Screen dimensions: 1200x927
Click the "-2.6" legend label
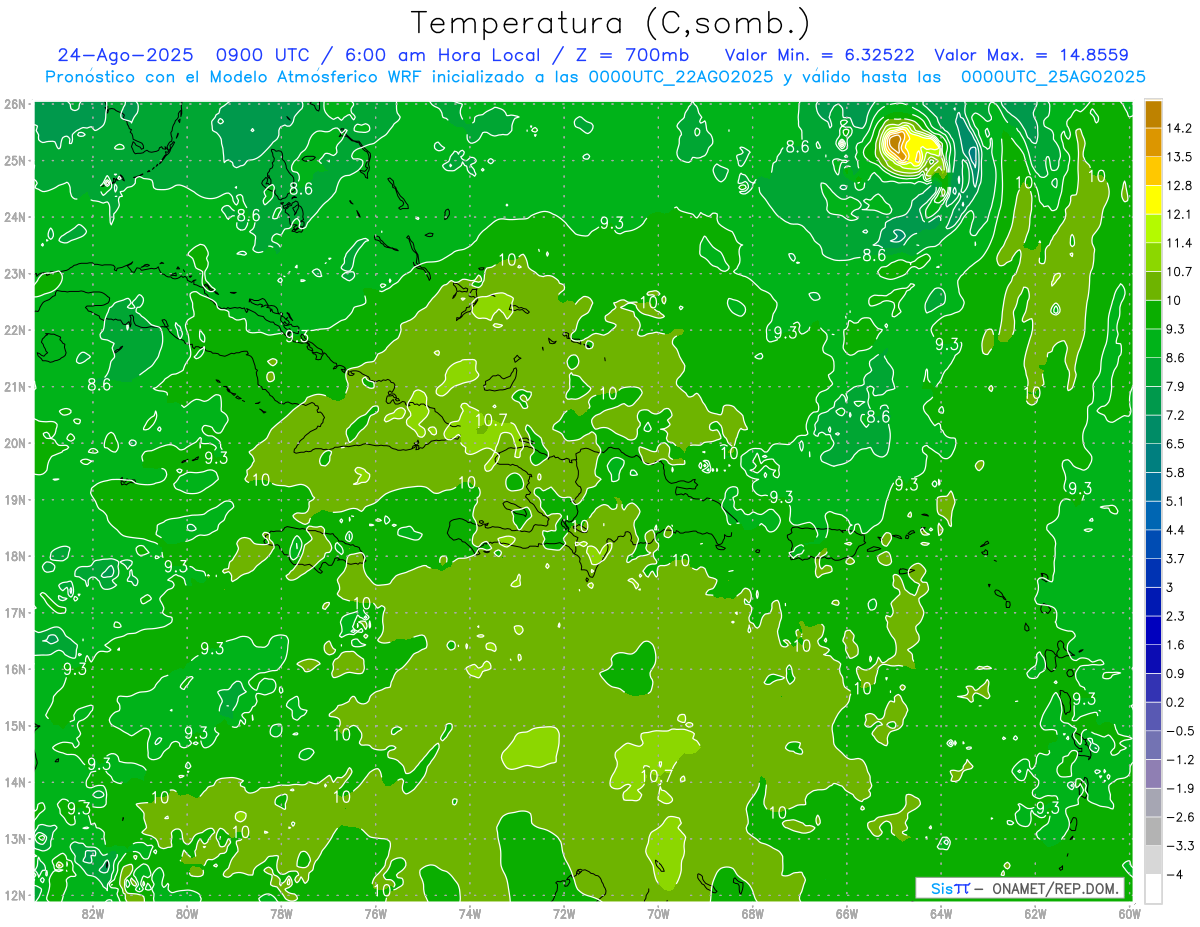(x=1178, y=817)
